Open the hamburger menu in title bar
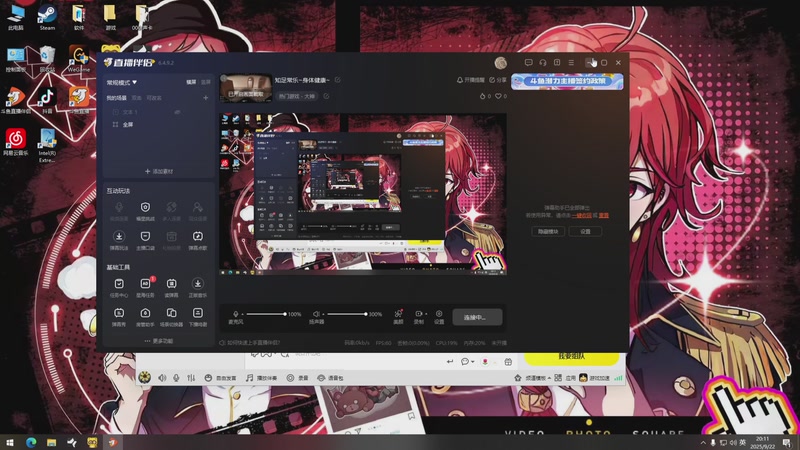The width and height of the screenshot is (800, 450). [571, 62]
